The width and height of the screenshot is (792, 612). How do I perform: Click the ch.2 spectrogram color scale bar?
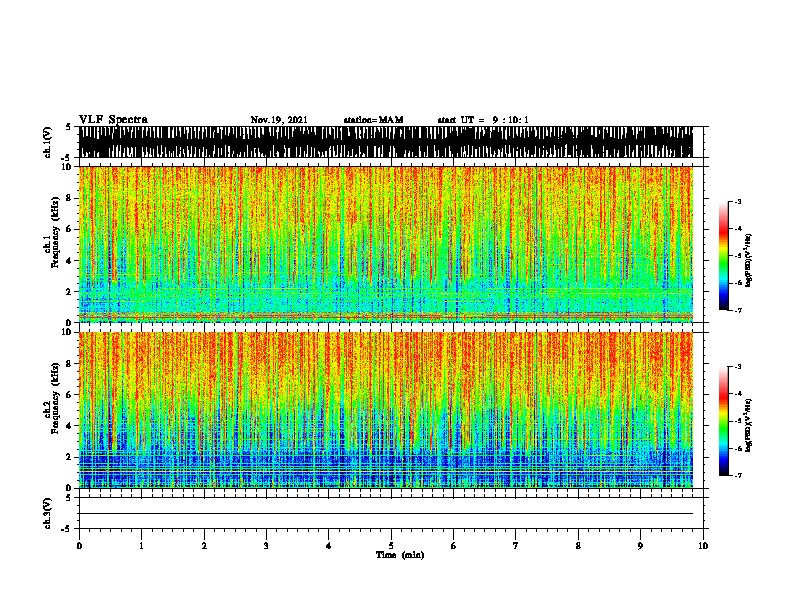(x=723, y=421)
